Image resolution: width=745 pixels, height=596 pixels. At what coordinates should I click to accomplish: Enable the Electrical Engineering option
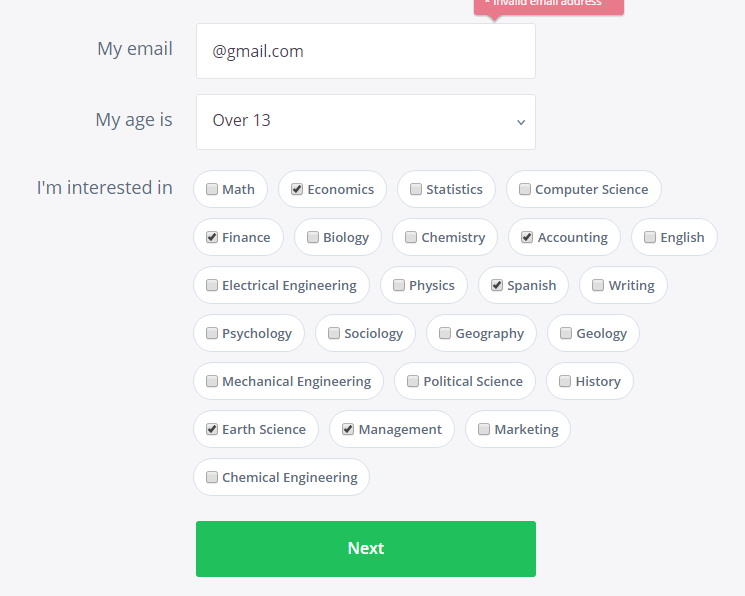click(212, 285)
